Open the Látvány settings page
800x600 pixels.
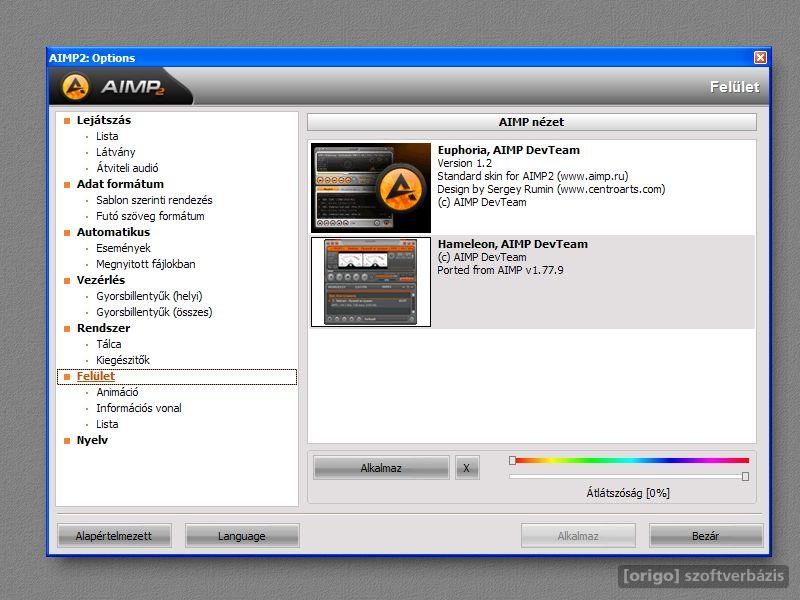[x=116, y=152]
